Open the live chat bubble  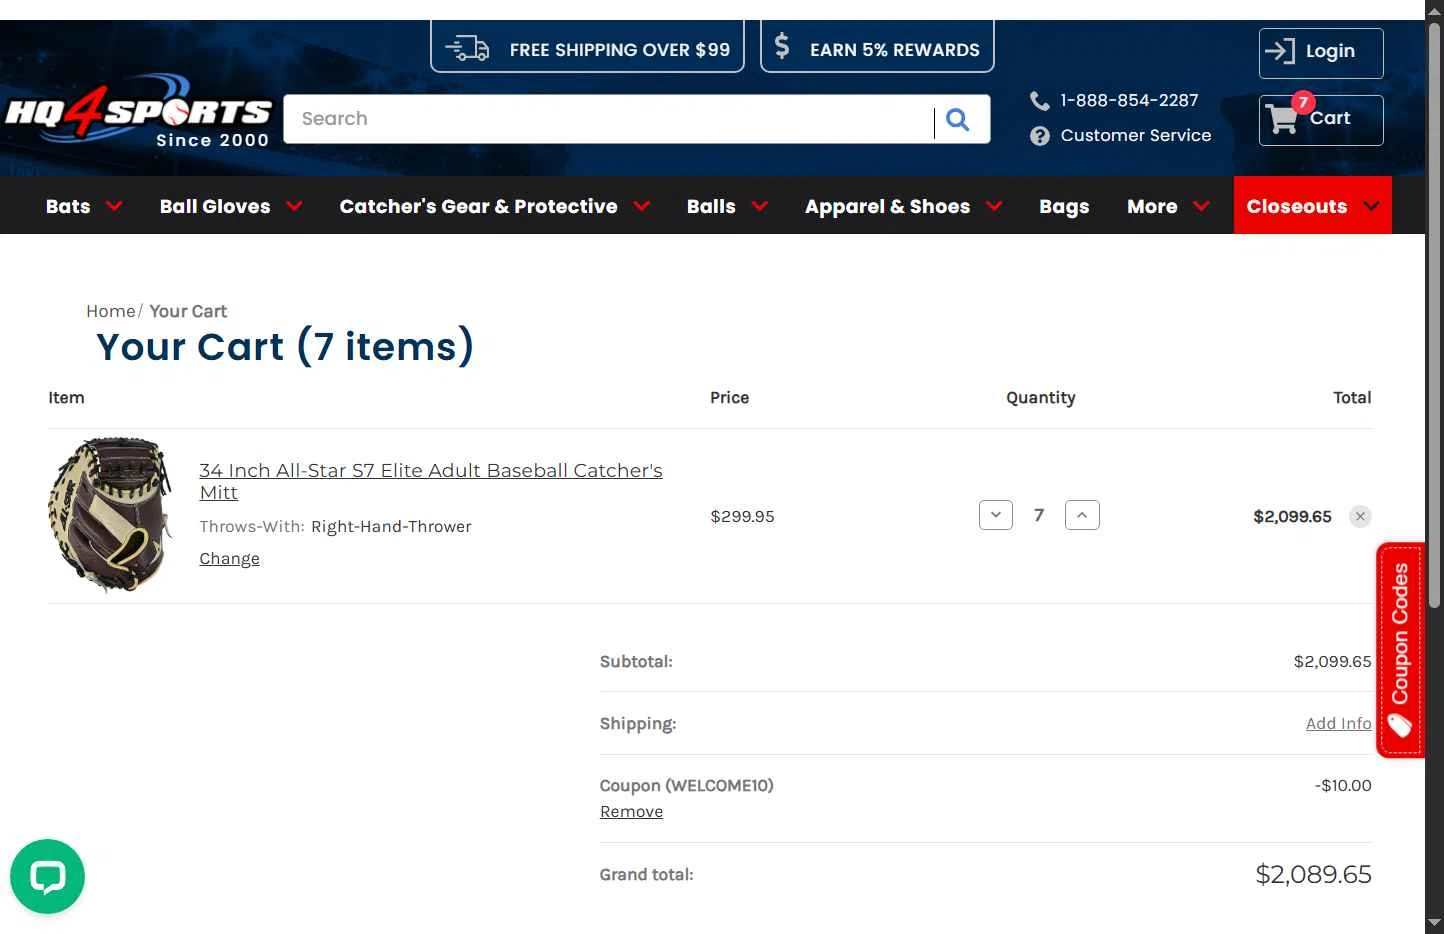[x=47, y=876]
